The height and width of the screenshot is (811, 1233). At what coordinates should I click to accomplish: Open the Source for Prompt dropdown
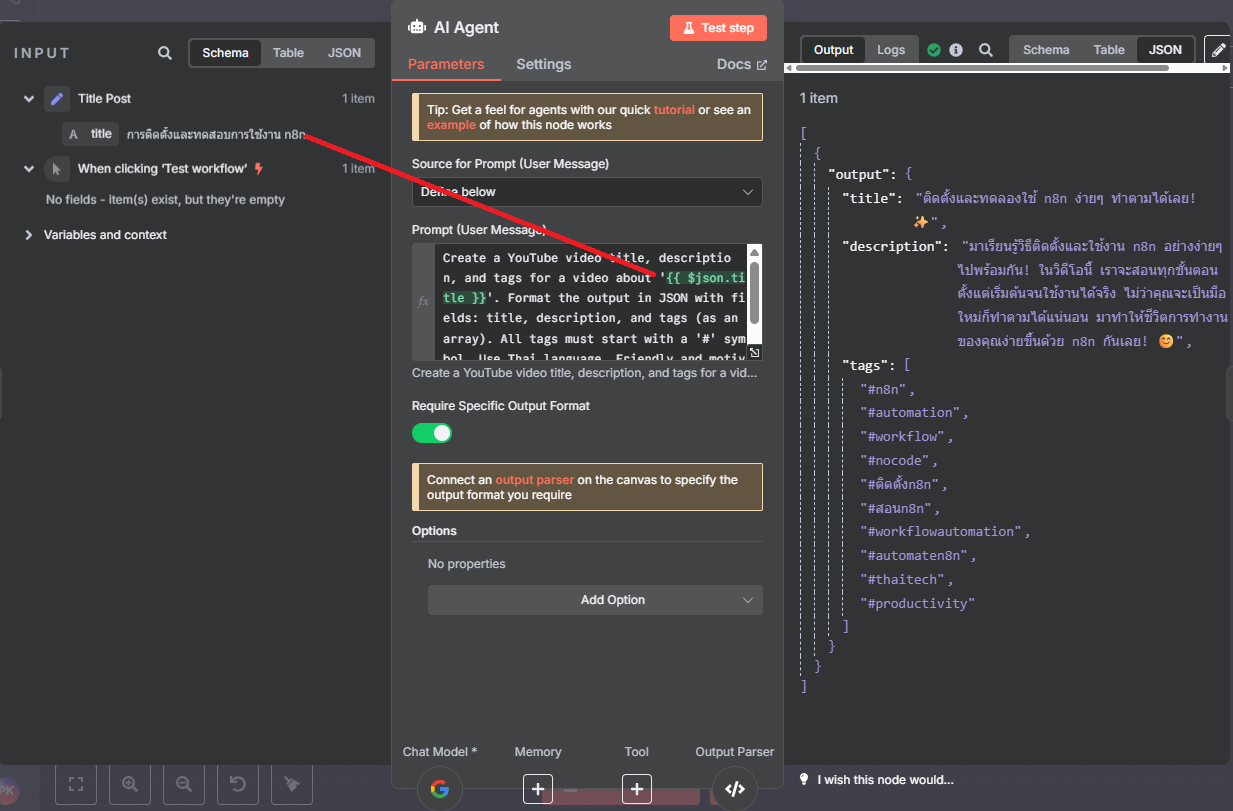[587, 192]
